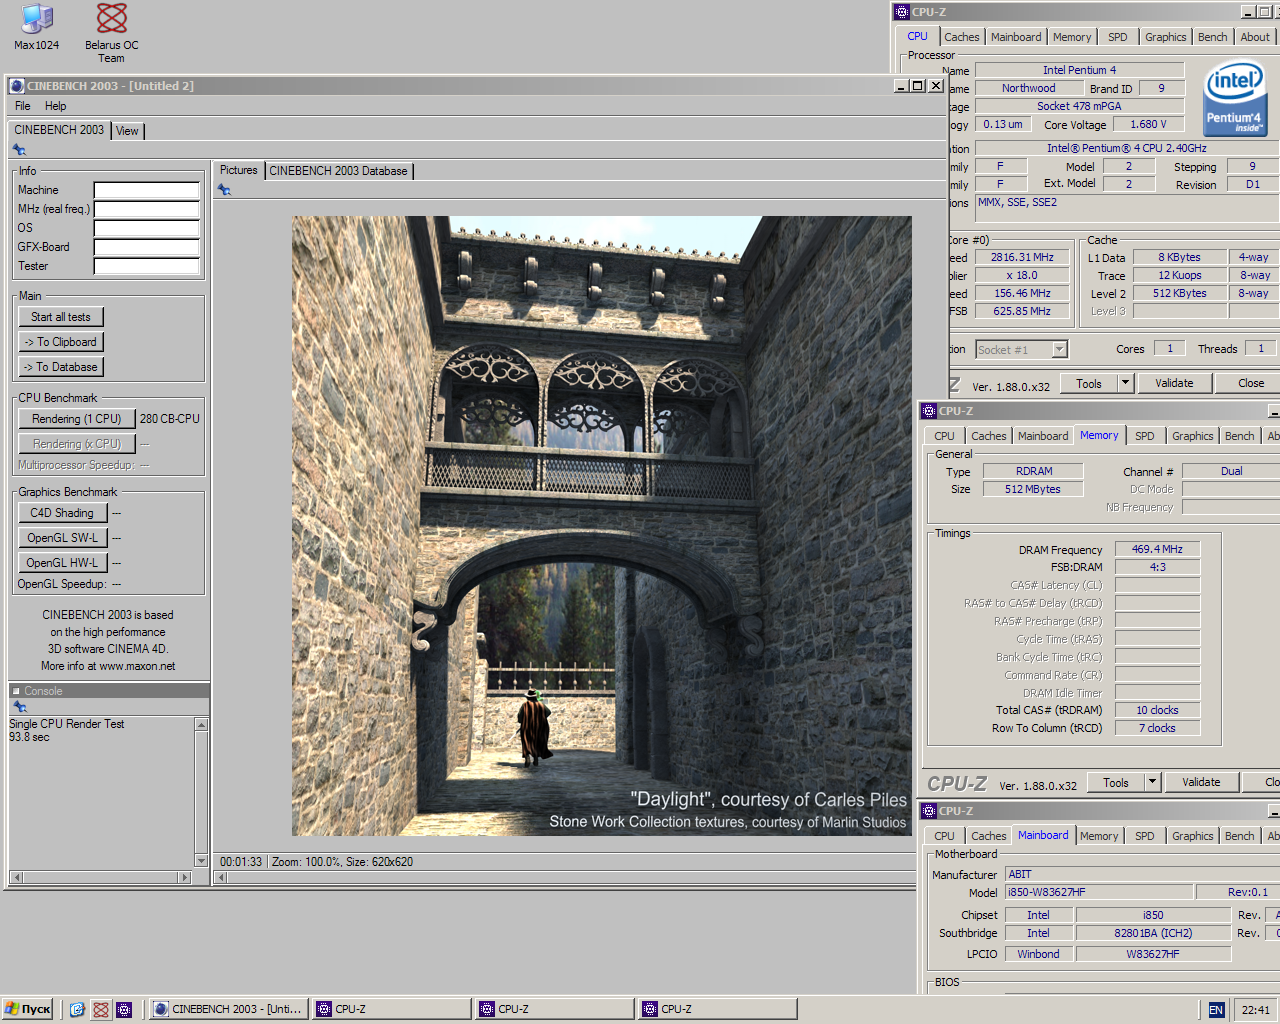Click the MHz (real freq.) input field
1280x1024 pixels.
tap(147, 209)
